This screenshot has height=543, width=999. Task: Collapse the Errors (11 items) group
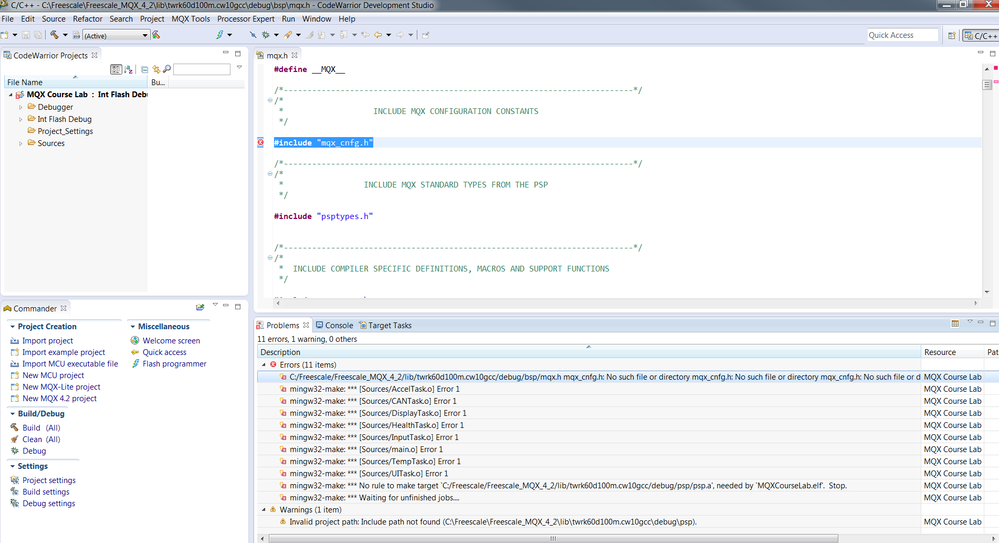coord(264,365)
